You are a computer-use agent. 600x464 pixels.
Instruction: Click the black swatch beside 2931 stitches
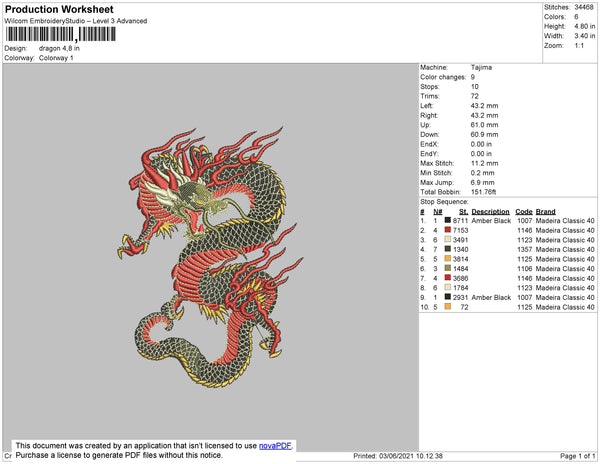[447, 297]
